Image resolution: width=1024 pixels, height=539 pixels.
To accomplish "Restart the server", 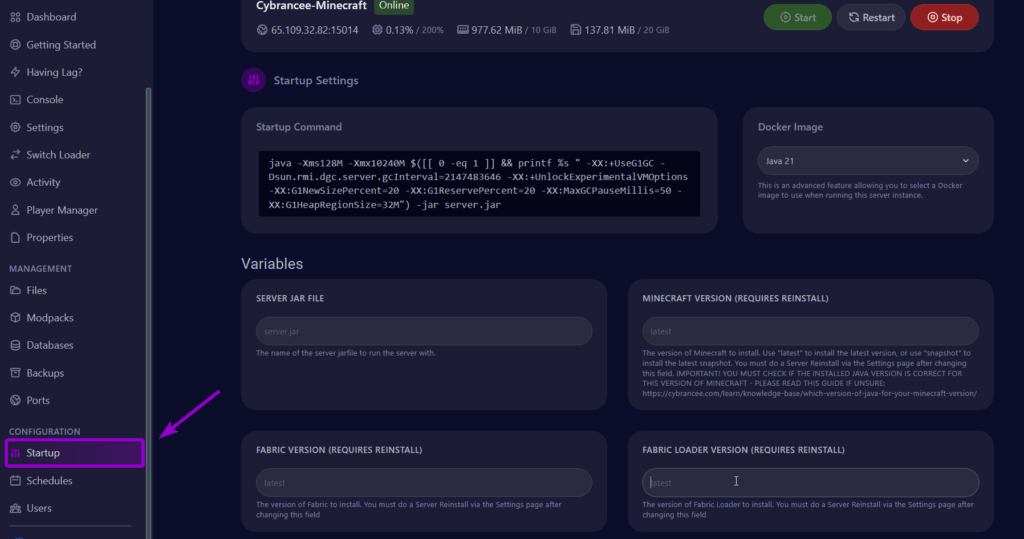I will (871, 18).
